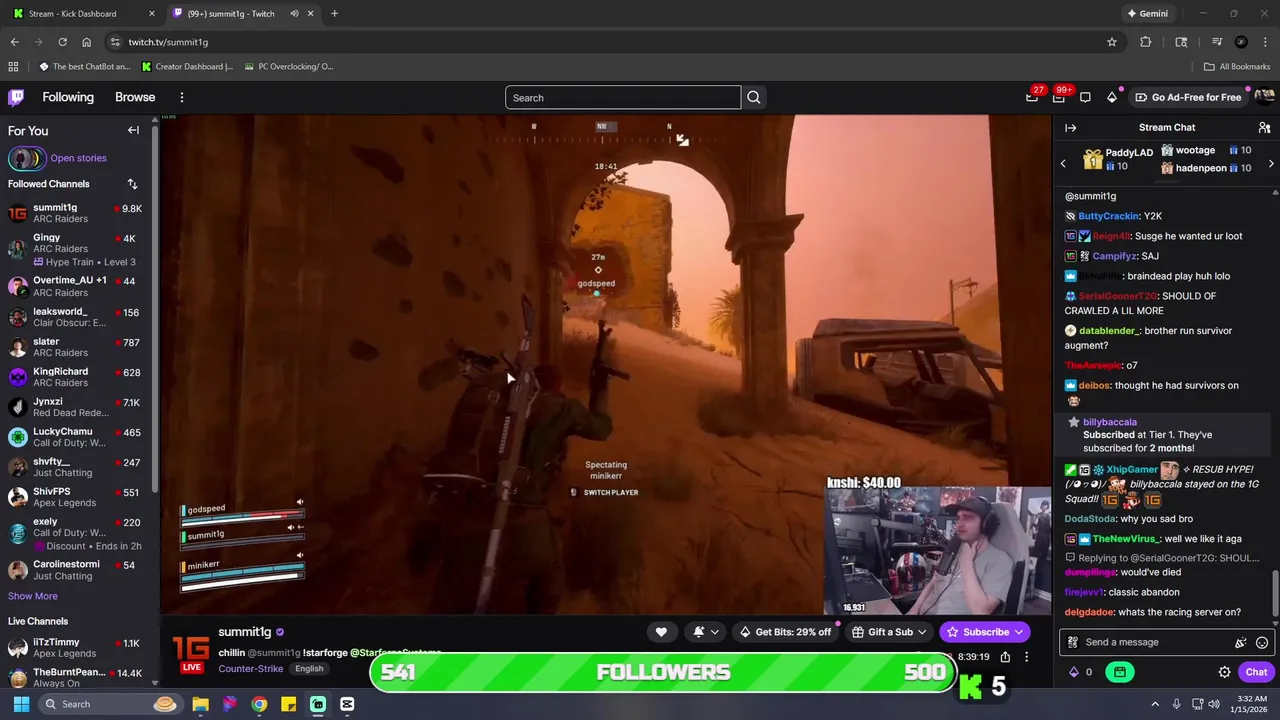Open the Windows Start menu

click(x=21, y=704)
